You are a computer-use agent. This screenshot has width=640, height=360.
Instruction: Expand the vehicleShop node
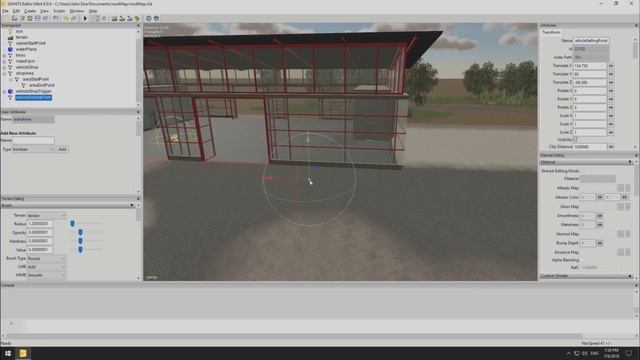pos(4,67)
